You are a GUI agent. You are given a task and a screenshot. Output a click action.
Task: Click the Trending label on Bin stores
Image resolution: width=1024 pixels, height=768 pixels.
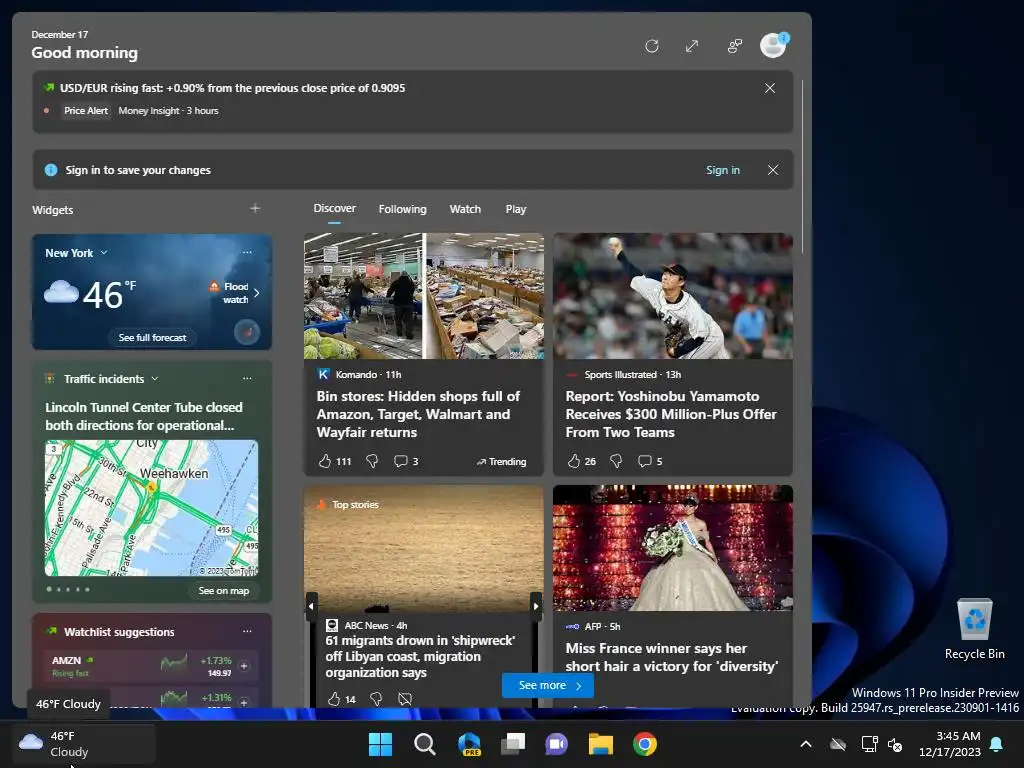(501, 462)
